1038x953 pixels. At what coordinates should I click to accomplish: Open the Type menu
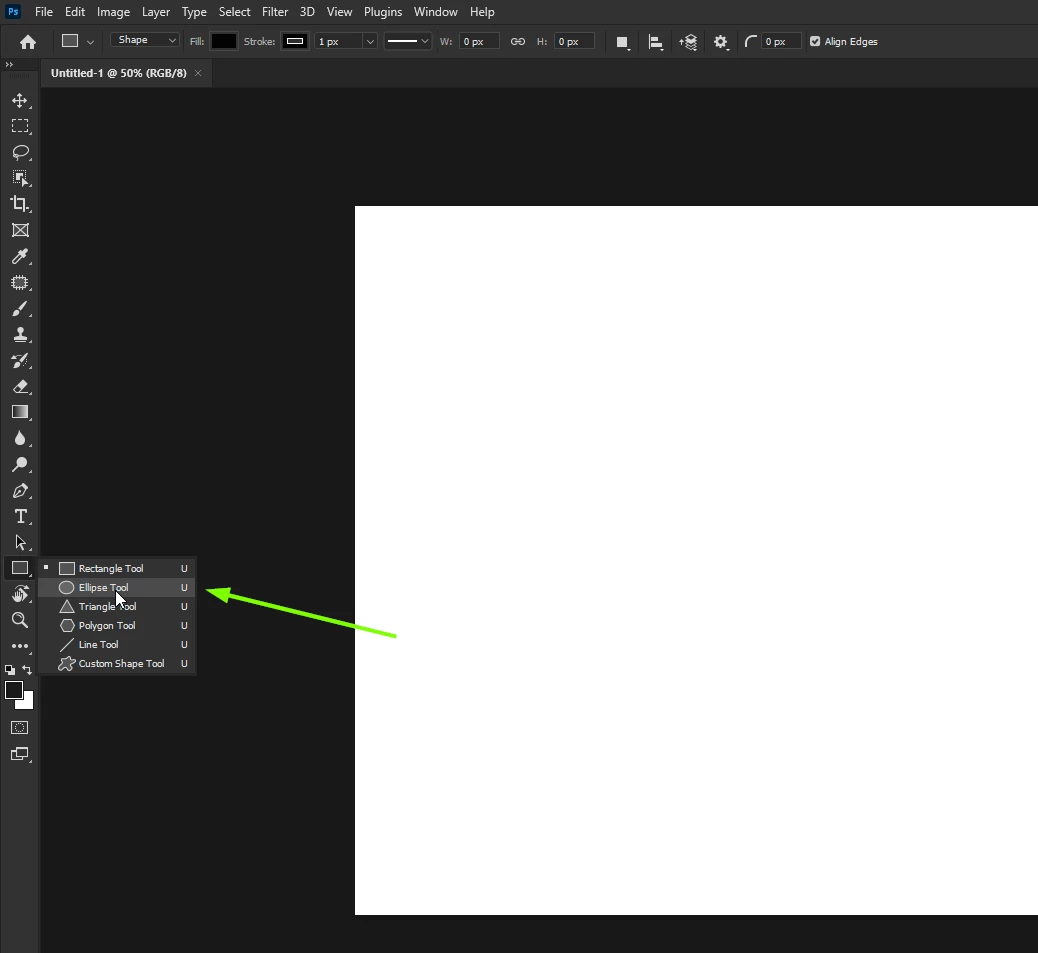(x=194, y=12)
